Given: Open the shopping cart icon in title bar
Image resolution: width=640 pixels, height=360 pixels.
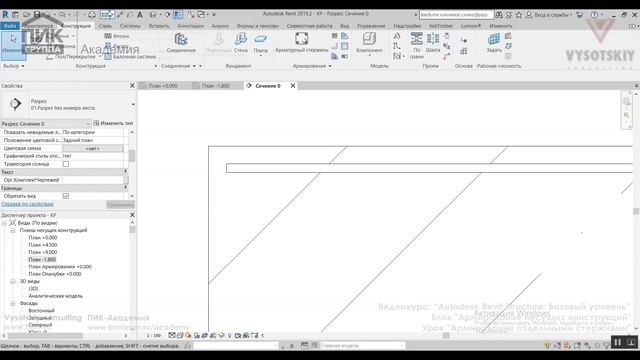Looking at the screenshot, I should tap(580, 15).
